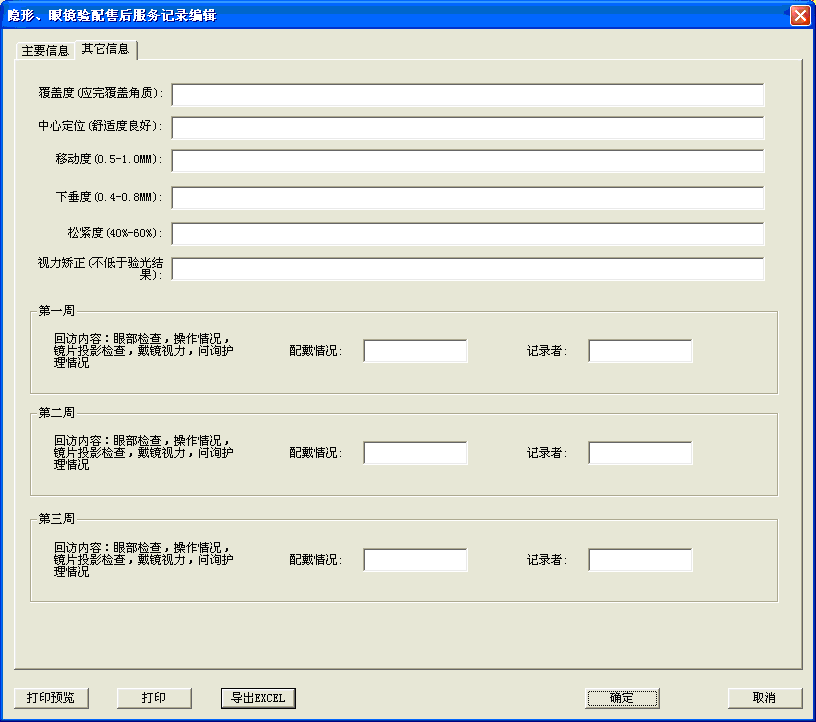Click the 移动度 (0.5-1.0MM) field
This screenshot has width=816, height=722.
coord(467,161)
